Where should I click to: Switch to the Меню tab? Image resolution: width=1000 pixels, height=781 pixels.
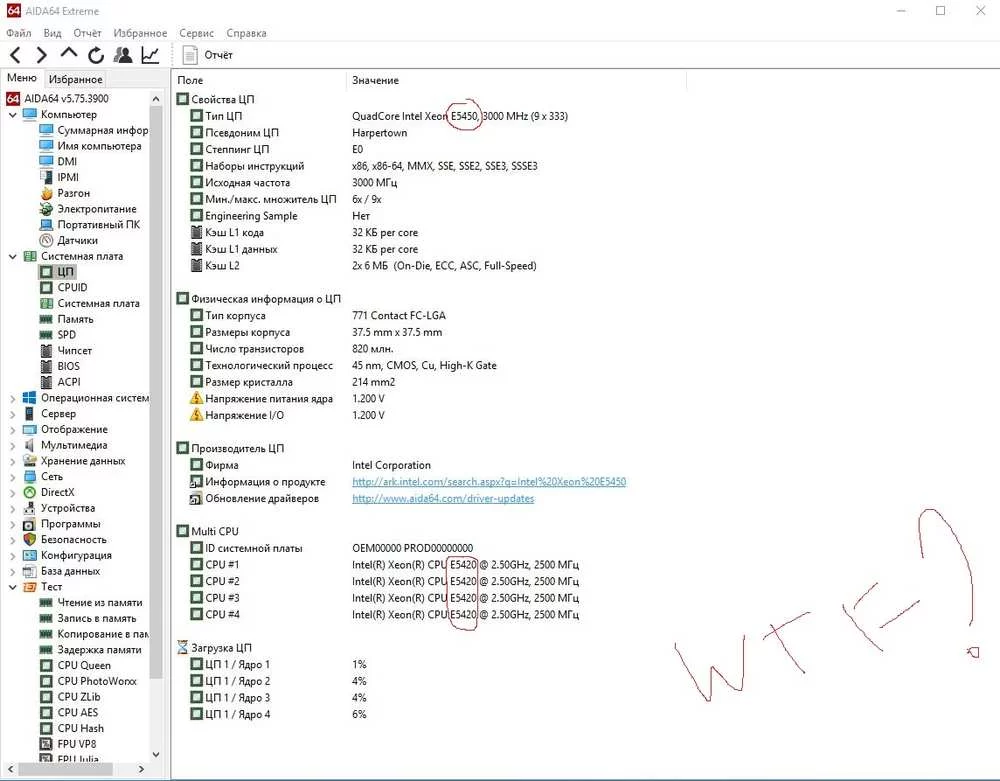point(22,78)
